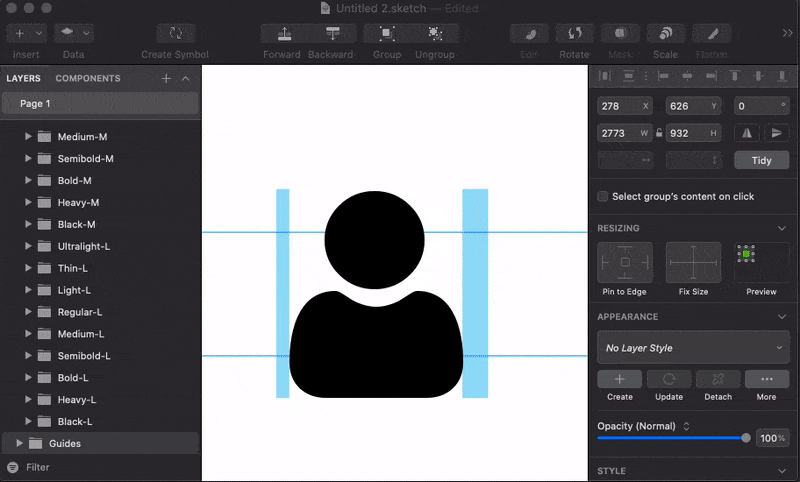This screenshot has height=482, width=800.
Task: Click the Detach style button
Action: coord(717,380)
